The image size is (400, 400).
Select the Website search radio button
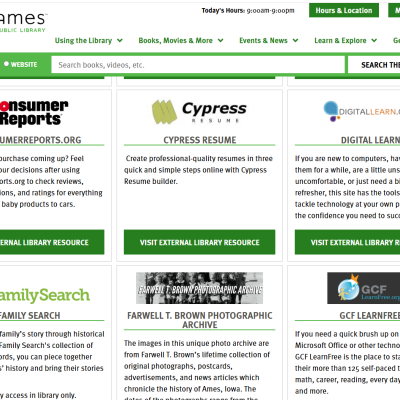coord(6,64)
